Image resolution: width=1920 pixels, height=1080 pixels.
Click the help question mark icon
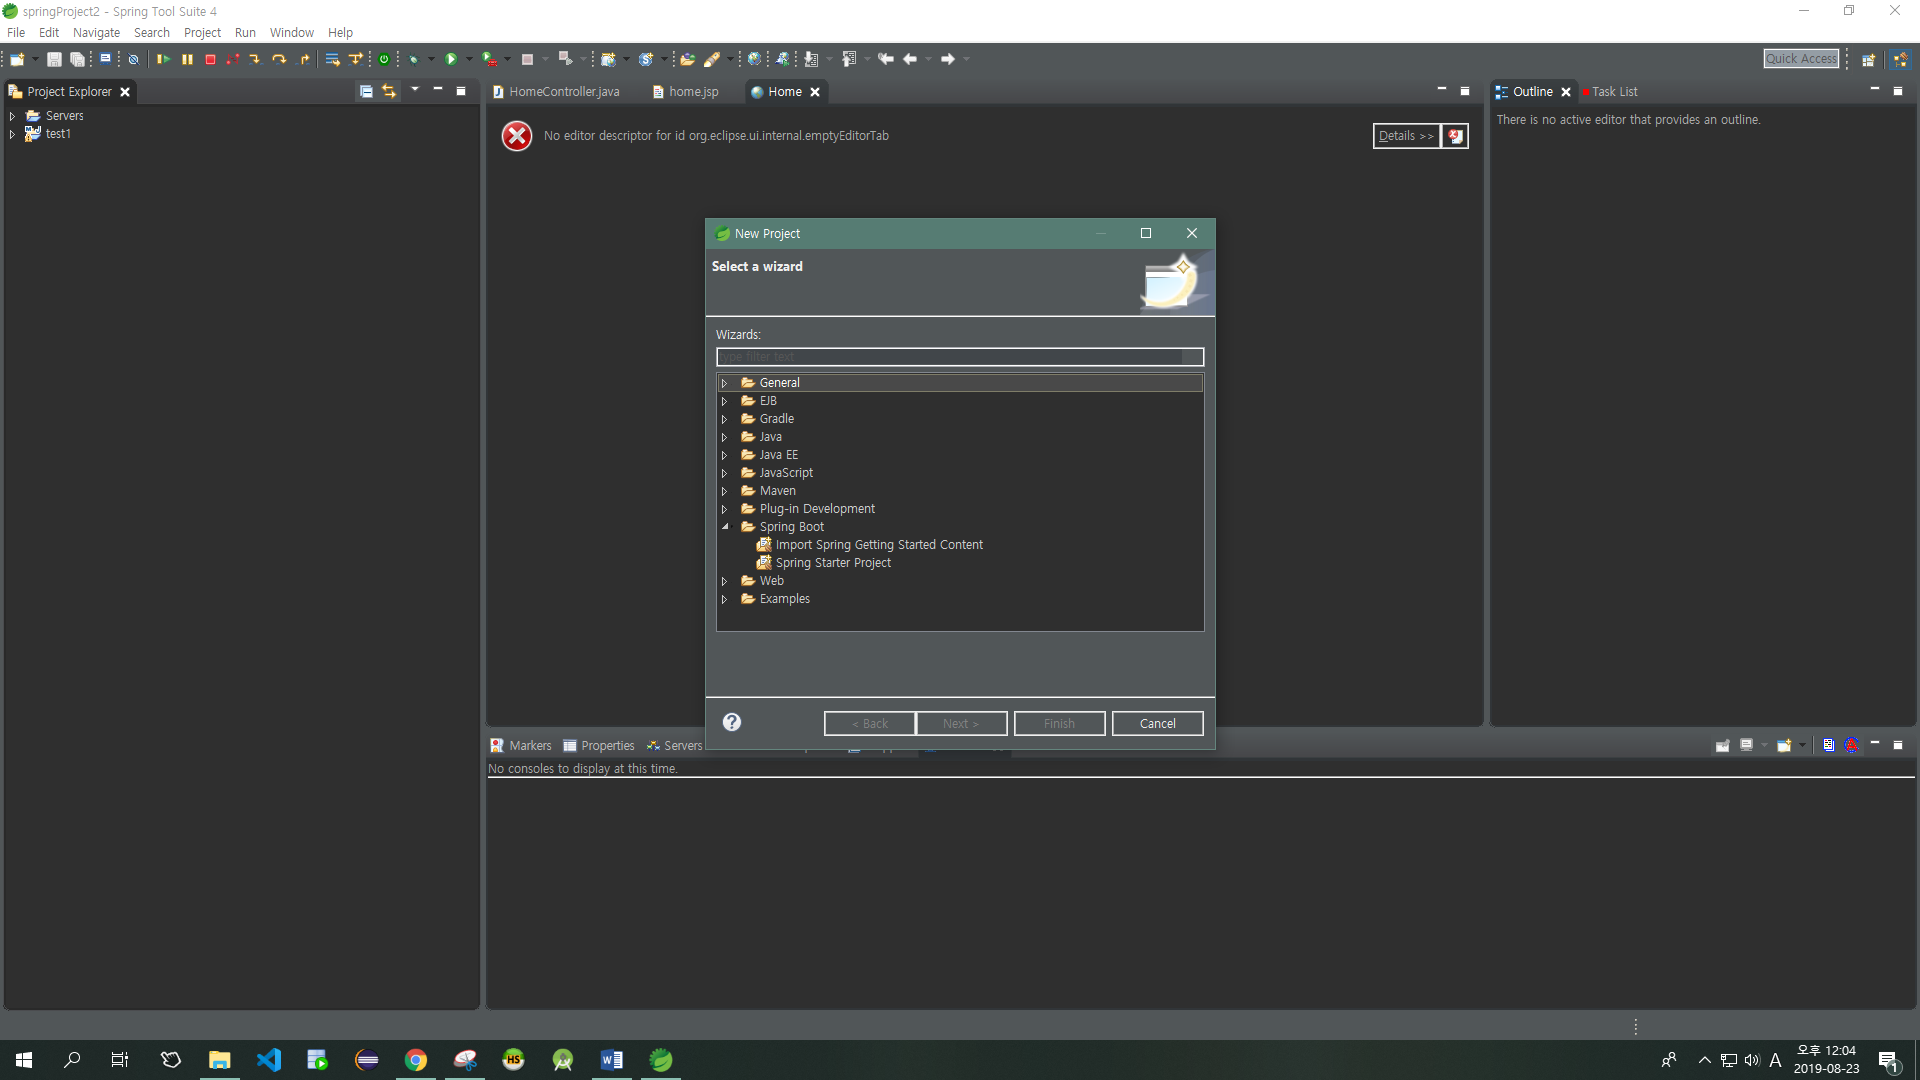click(732, 722)
